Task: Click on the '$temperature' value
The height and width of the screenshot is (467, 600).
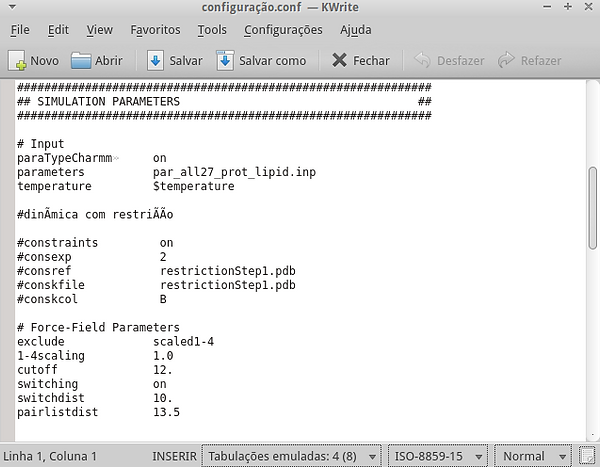Action: [194, 186]
